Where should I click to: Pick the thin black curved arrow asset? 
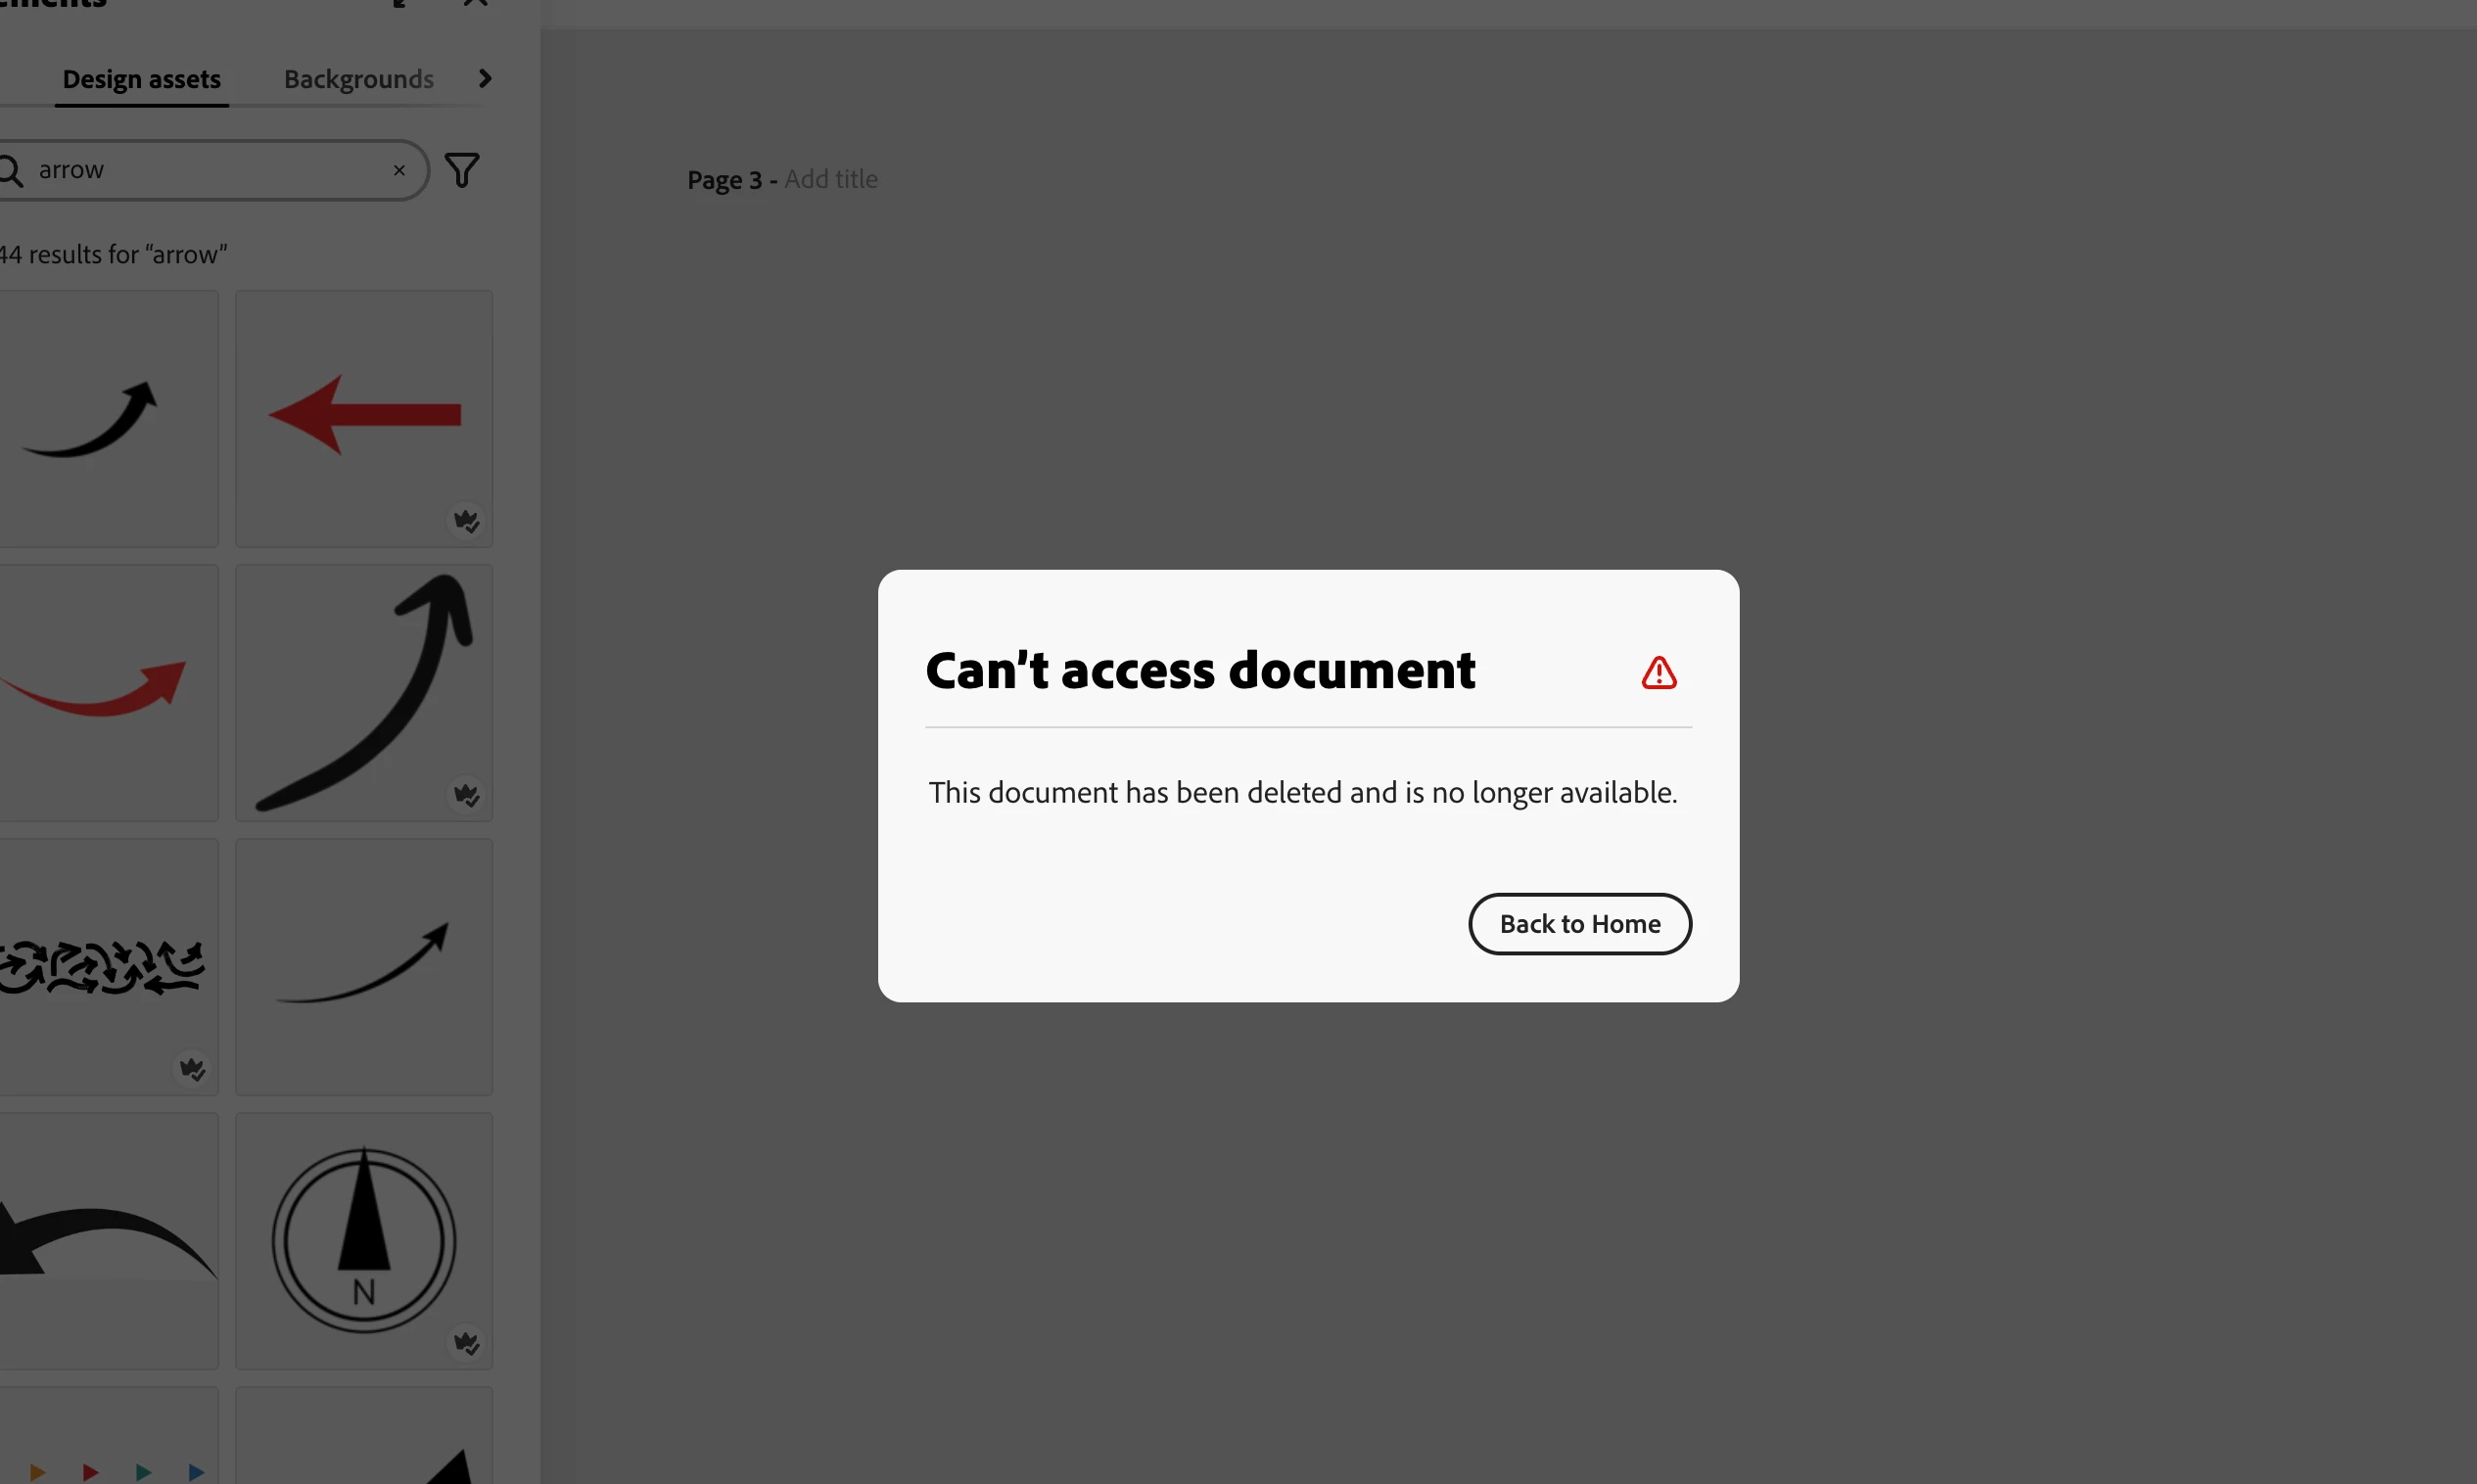click(x=364, y=965)
